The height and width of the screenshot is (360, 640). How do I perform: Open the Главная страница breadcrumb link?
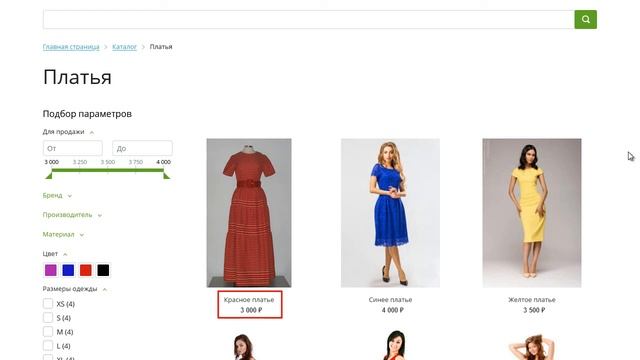click(71, 47)
